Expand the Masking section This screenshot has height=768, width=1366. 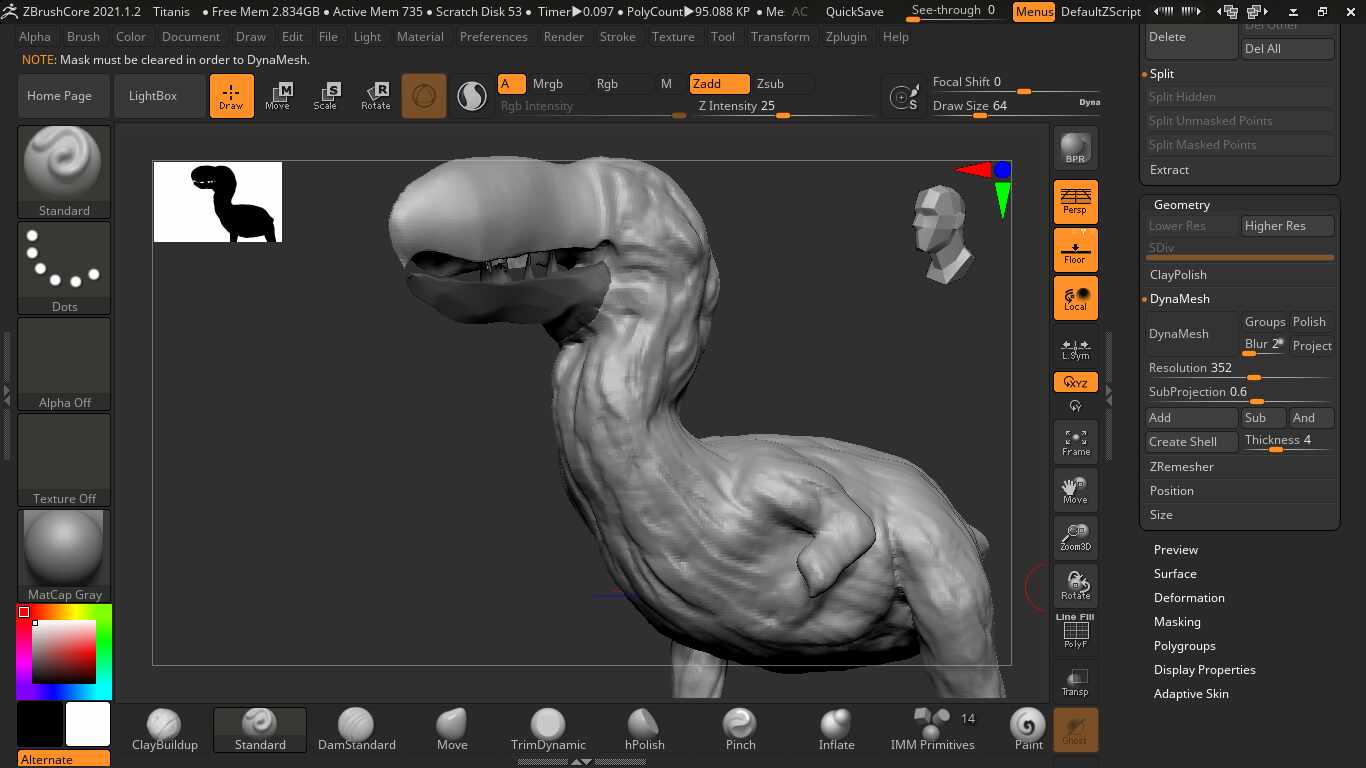(x=1177, y=621)
